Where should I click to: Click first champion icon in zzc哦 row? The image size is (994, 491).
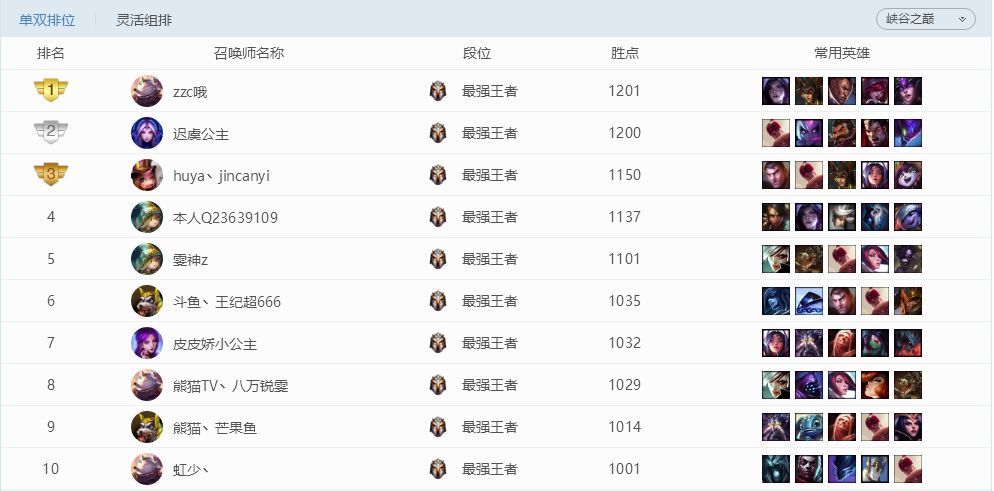click(x=776, y=91)
